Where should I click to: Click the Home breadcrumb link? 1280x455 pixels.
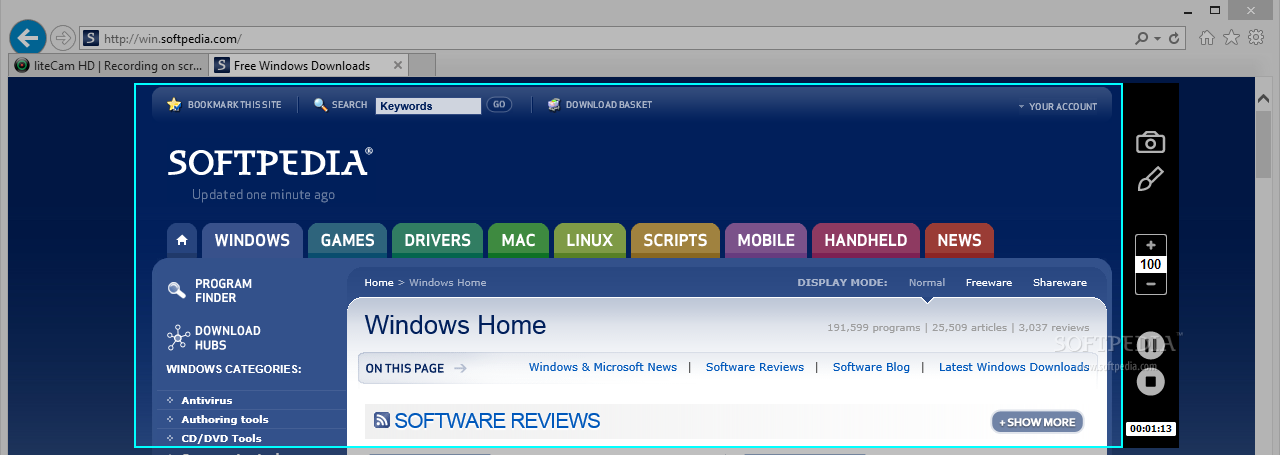(x=379, y=283)
